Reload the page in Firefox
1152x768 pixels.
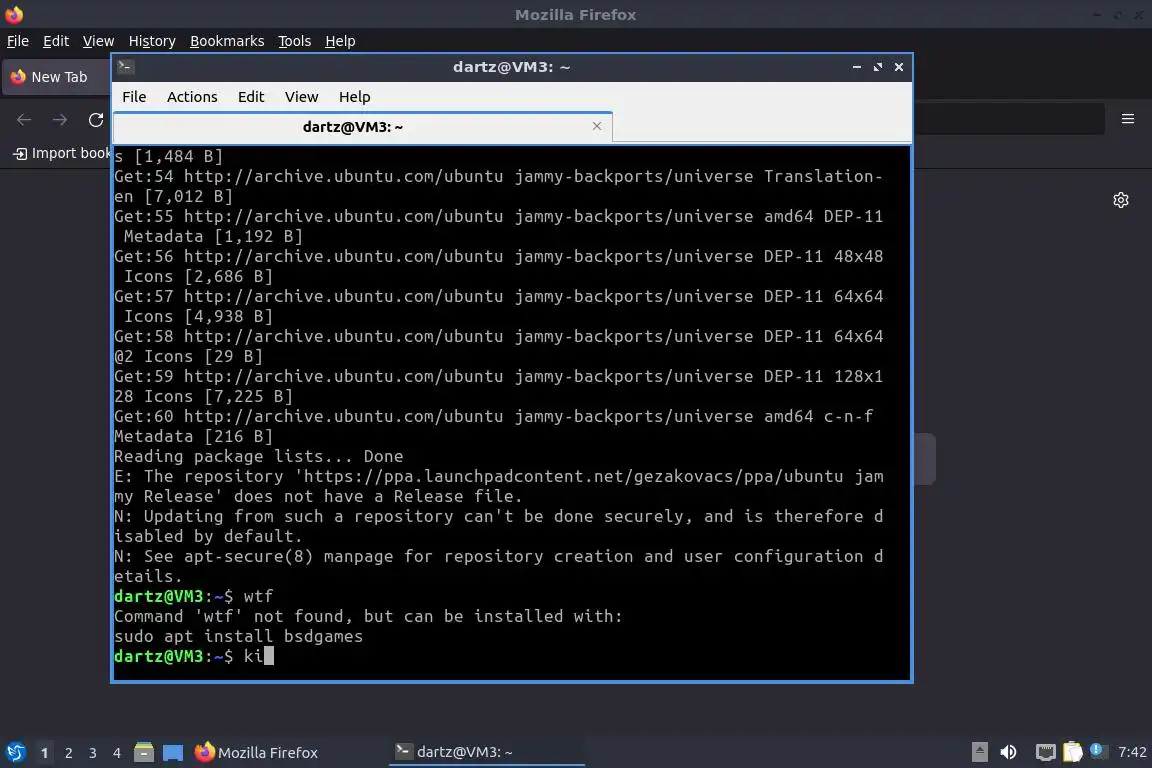[96, 120]
